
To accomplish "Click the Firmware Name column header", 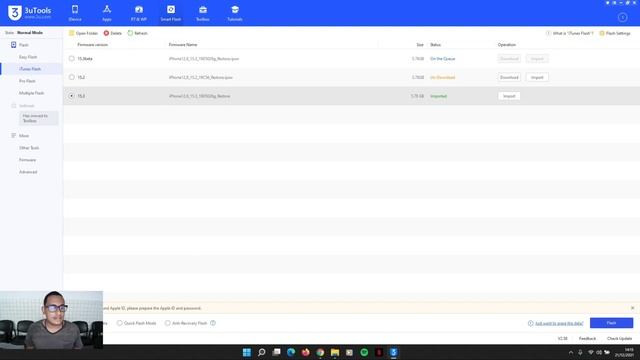I will [183, 44].
